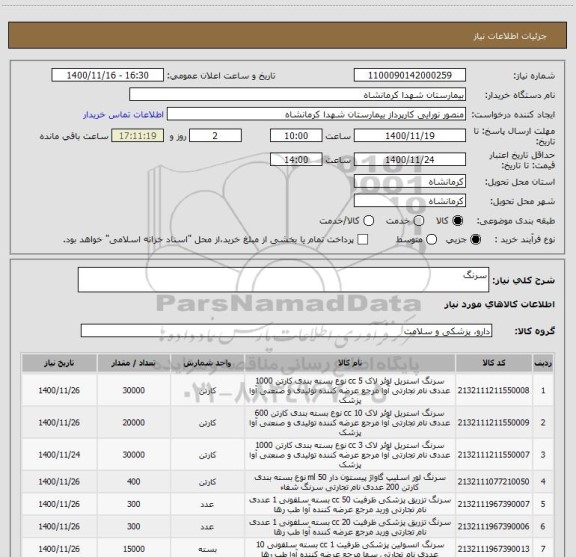Click the شهر محل تحویل field کرمانشاه
This screenshot has width=576, height=557.
coord(410,201)
